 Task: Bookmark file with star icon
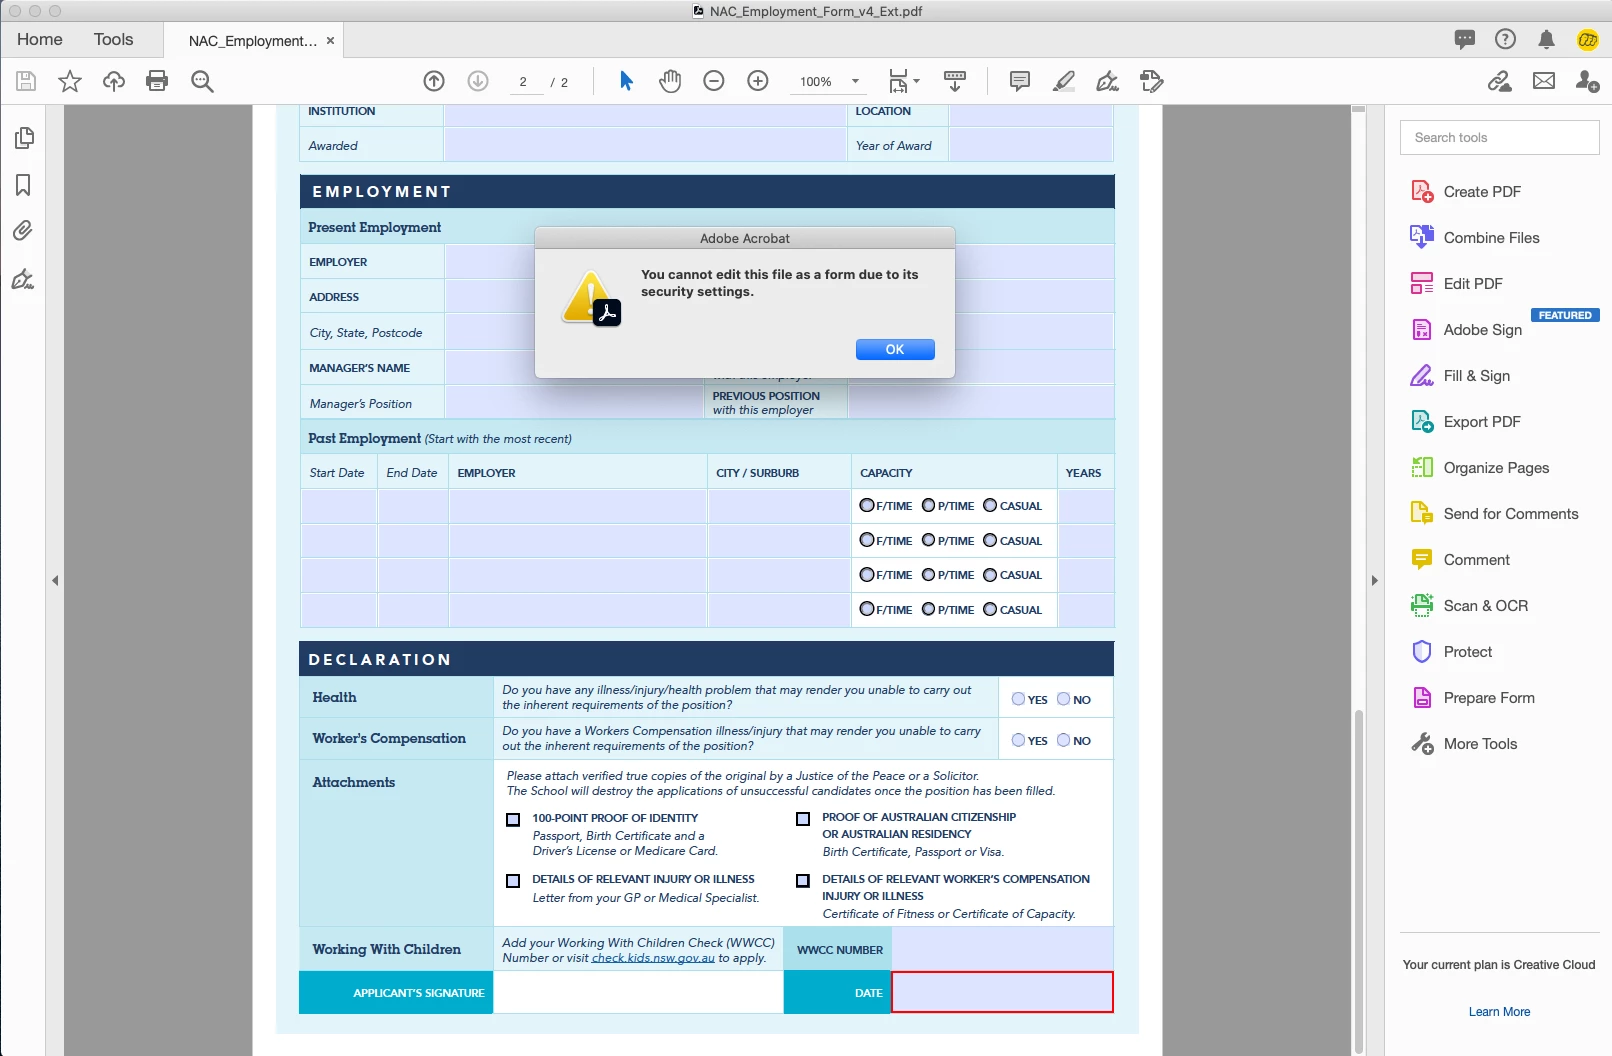click(70, 81)
